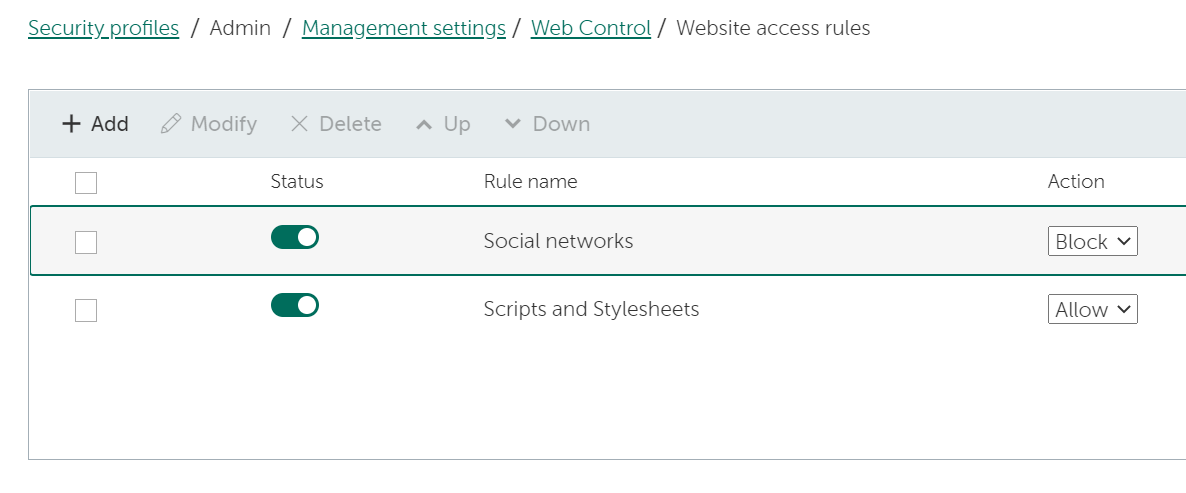The height and width of the screenshot is (493, 1186).
Task: Tick the Social networks row checkbox
Action: (86, 242)
